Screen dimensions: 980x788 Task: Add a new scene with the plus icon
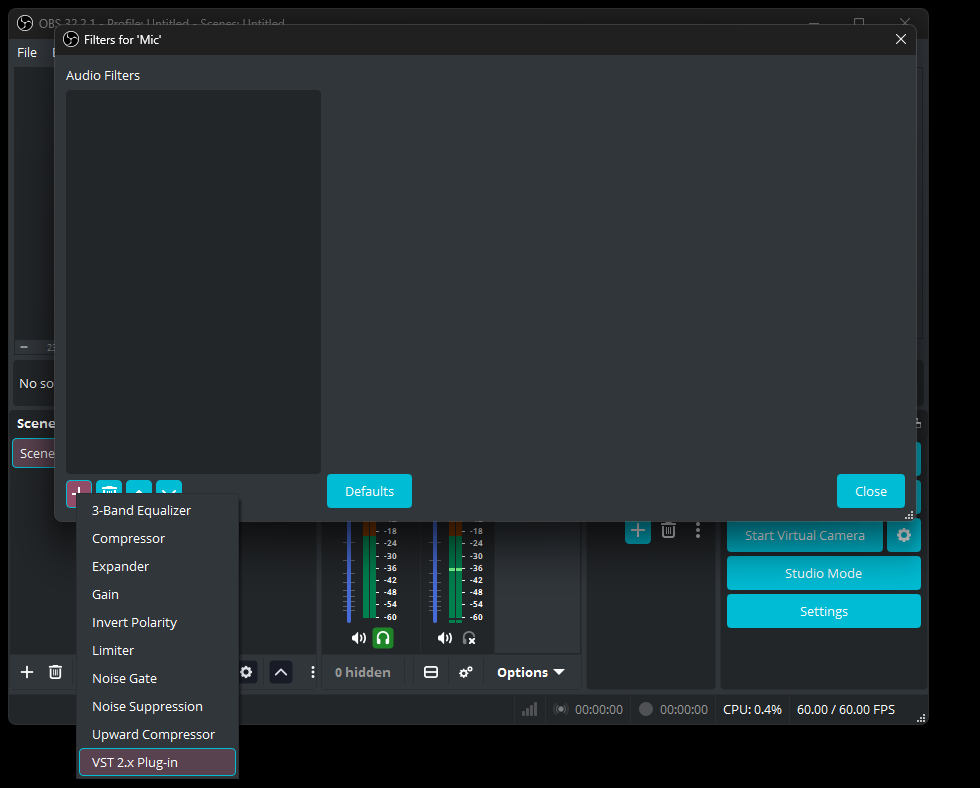click(27, 672)
